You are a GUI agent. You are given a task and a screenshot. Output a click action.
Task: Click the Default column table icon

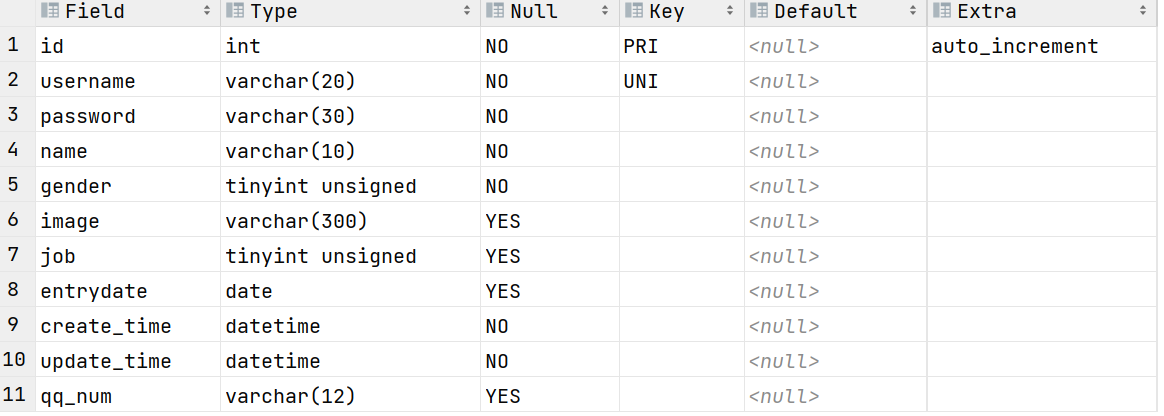759,12
